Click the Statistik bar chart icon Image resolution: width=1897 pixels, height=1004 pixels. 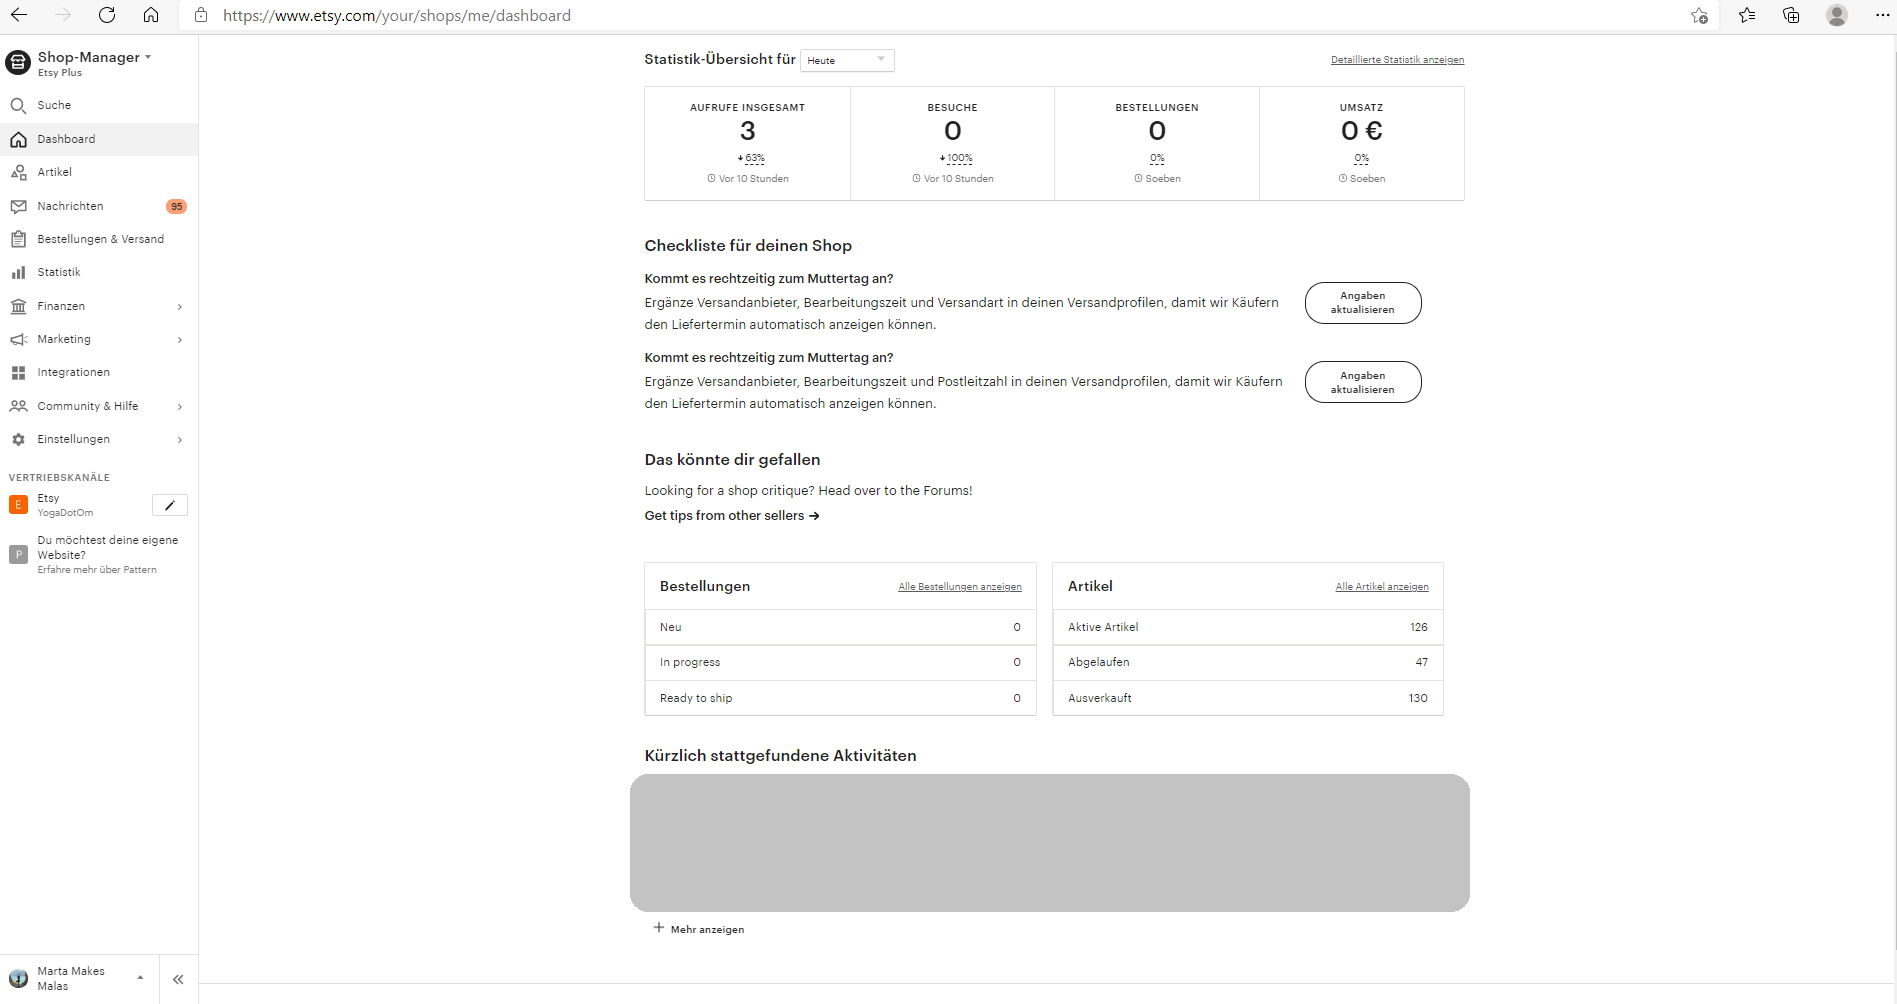[x=18, y=272]
